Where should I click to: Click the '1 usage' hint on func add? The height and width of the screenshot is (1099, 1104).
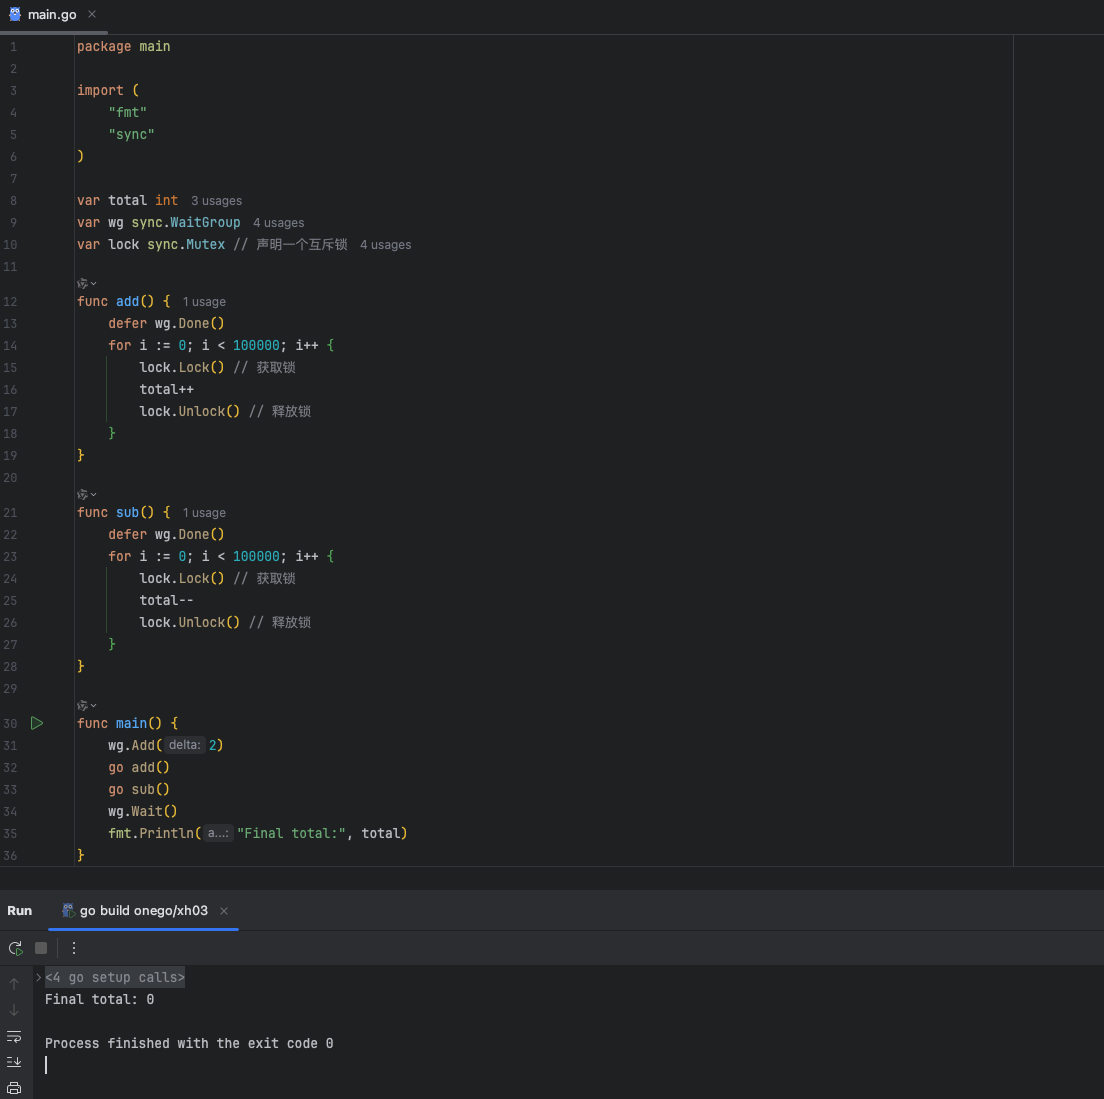pyautogui.click(x=204, y=302)
